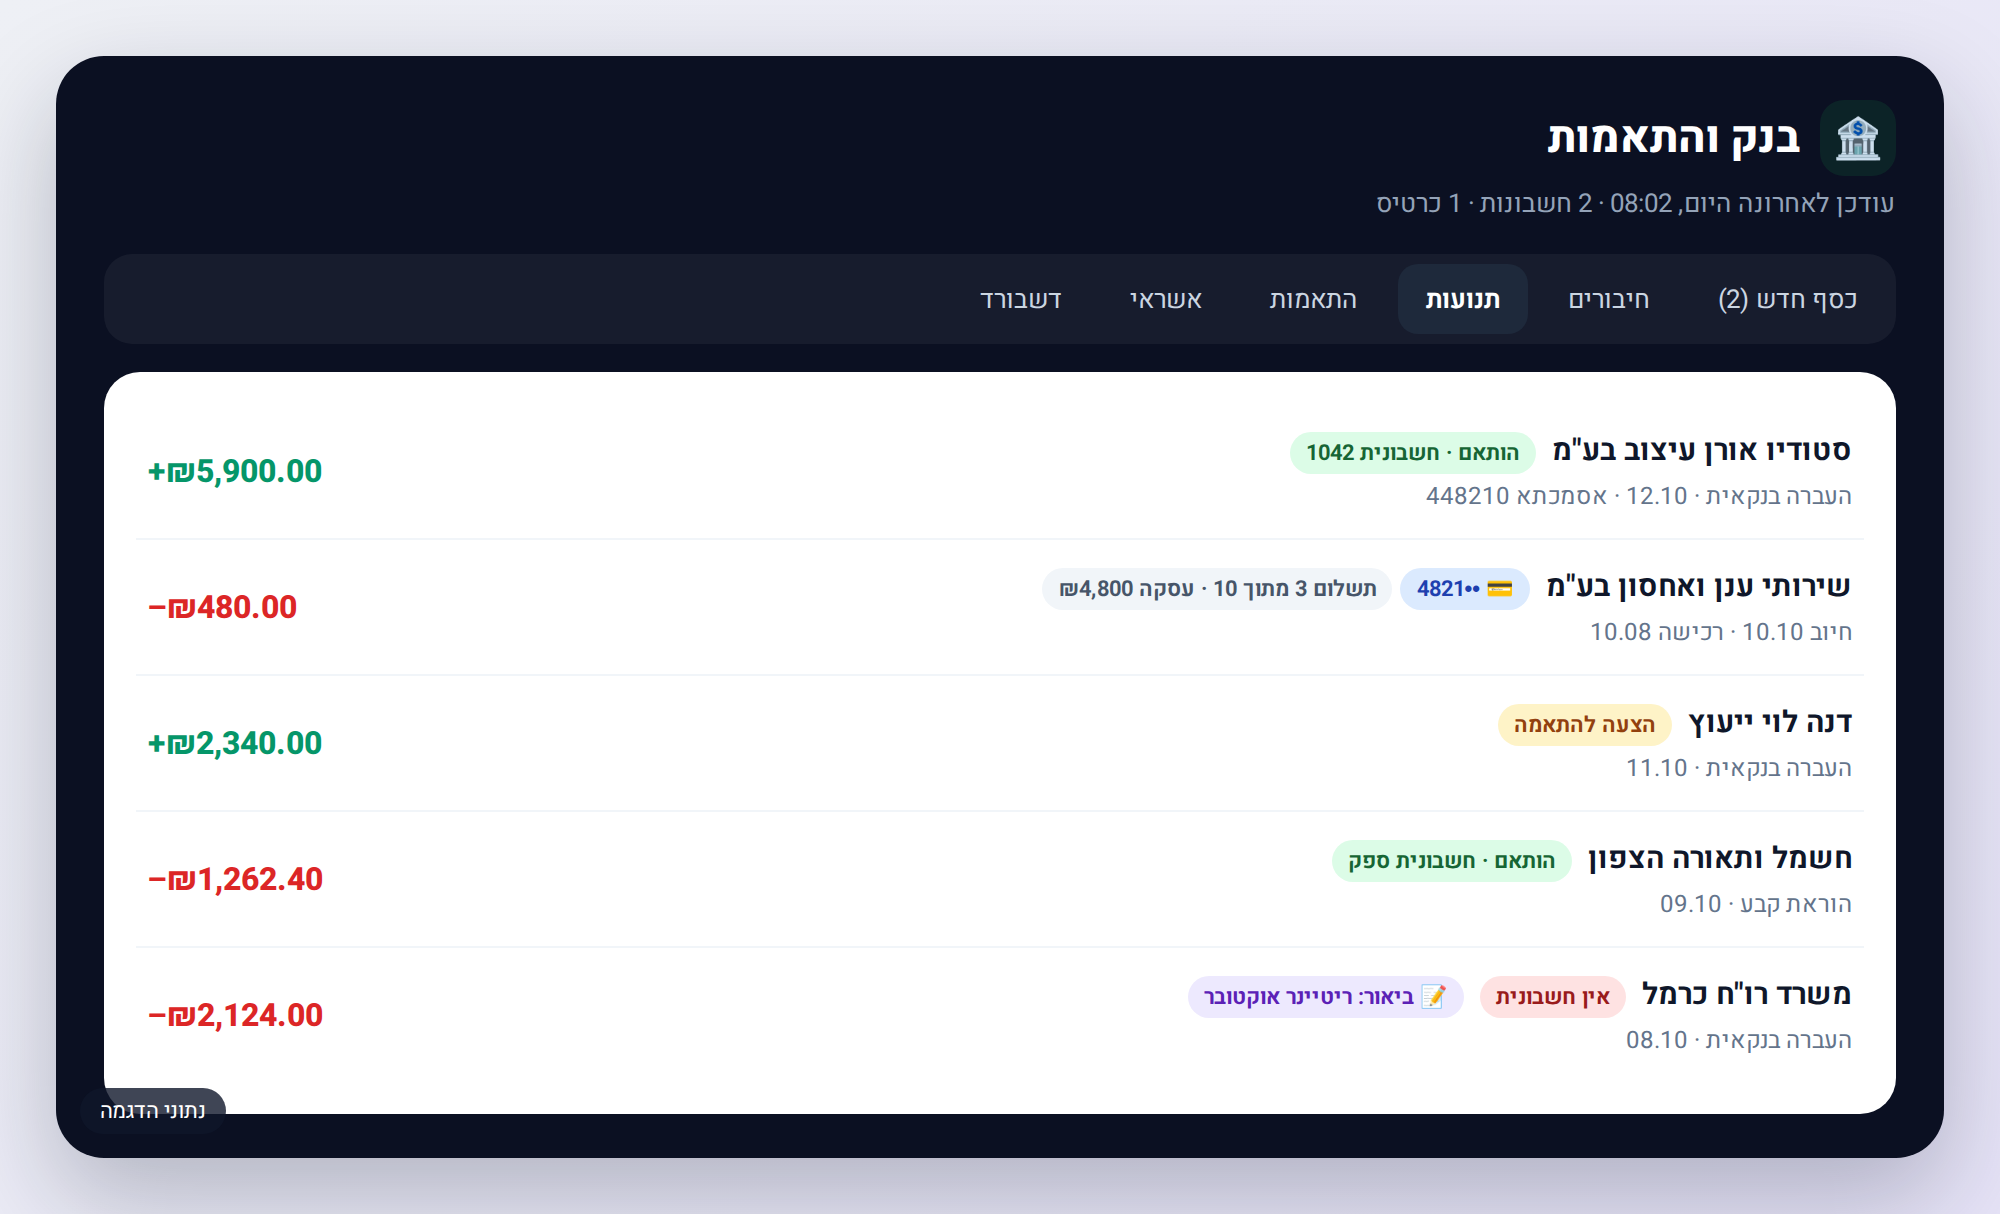Click the אין חשבונית badge

pyautogui.click(x=1552, y=997)
